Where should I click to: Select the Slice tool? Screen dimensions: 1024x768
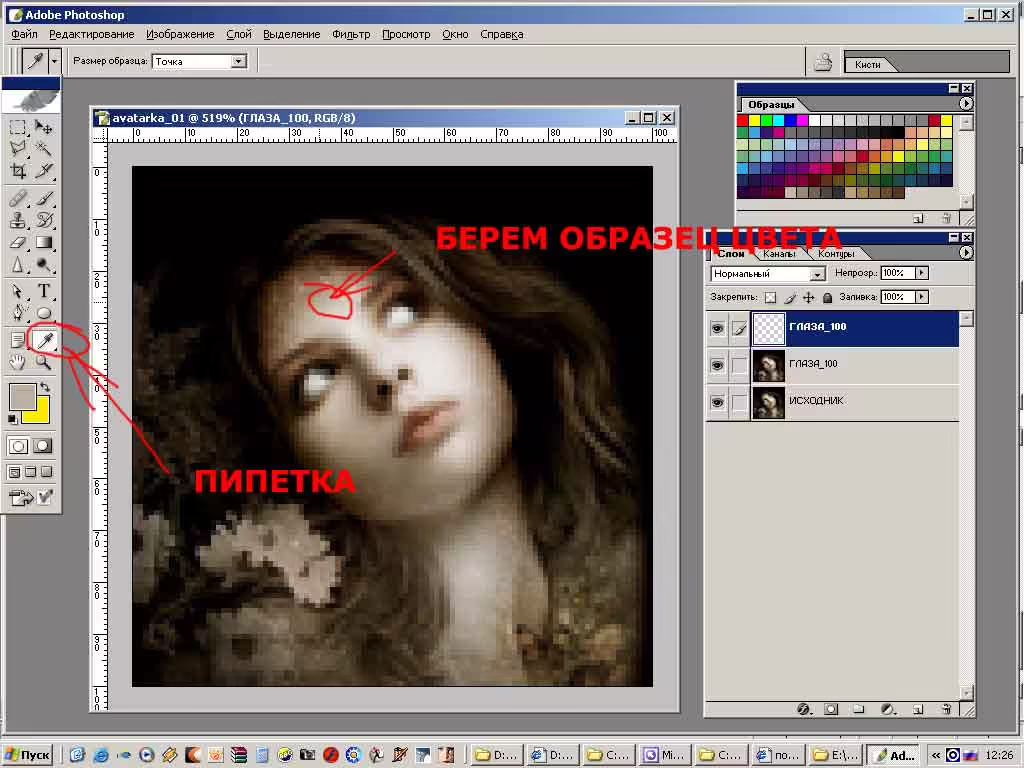tap(44, 171)
